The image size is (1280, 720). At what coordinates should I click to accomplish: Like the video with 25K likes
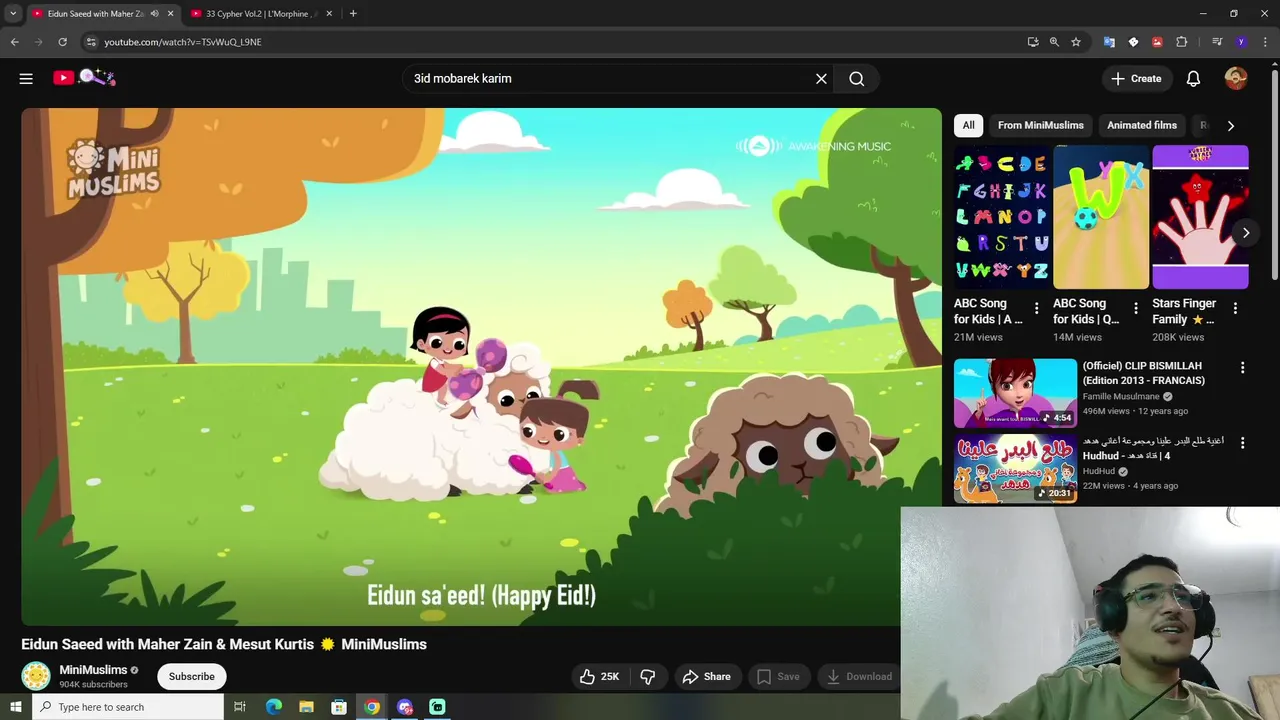pos(599,677)
